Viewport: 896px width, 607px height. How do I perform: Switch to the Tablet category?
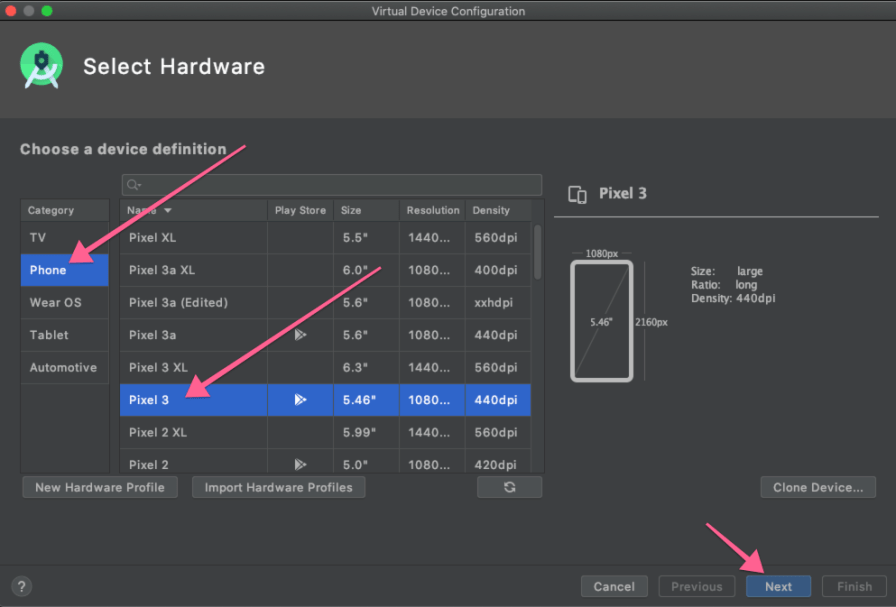(49, 335)
